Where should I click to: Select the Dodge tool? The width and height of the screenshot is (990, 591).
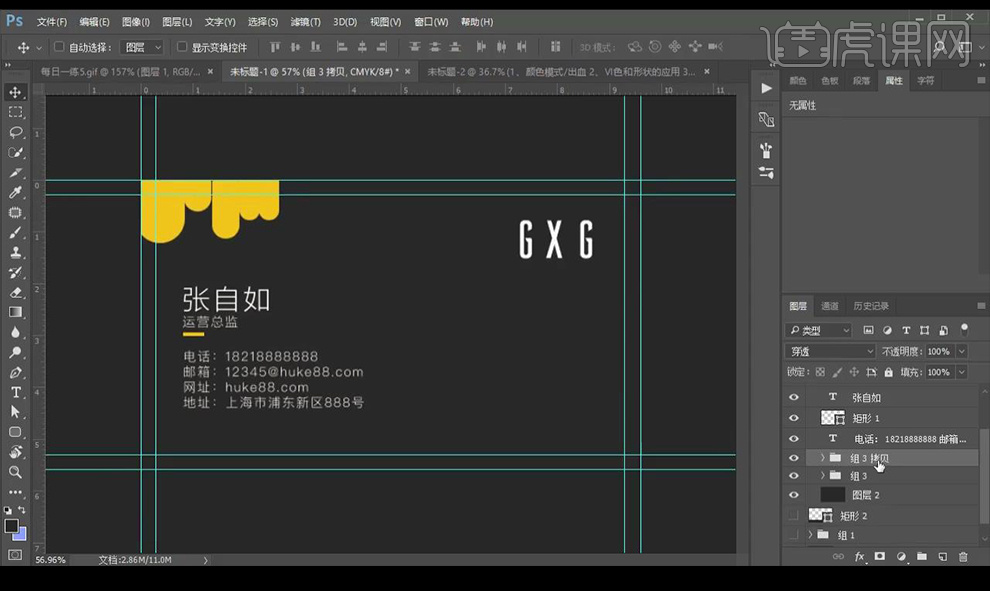[15, 353]
